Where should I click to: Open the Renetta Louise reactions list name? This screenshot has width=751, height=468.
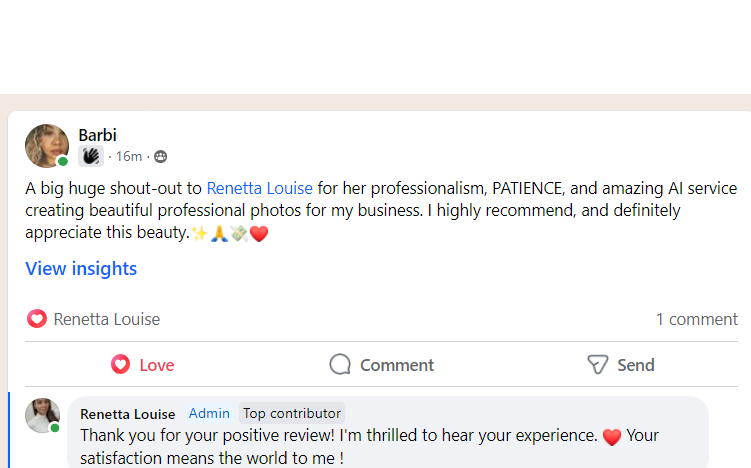pyautogui.click(x=107, y=320)
